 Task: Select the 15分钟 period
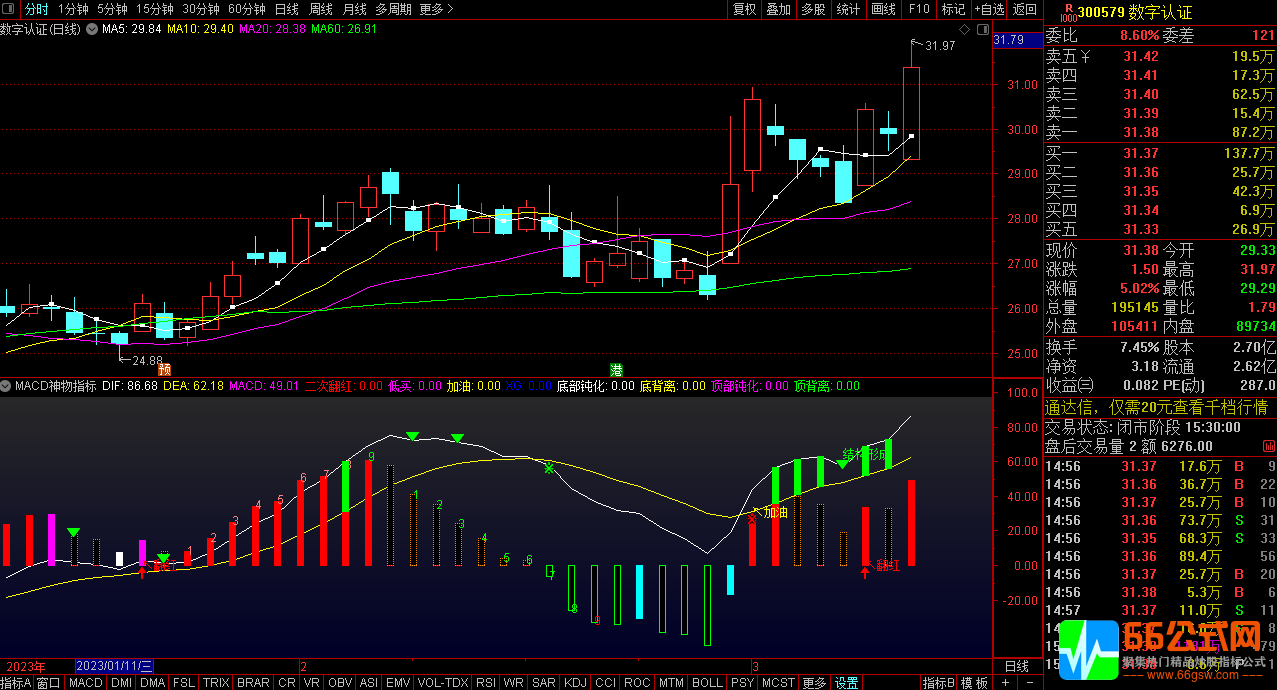coord(155,9)
